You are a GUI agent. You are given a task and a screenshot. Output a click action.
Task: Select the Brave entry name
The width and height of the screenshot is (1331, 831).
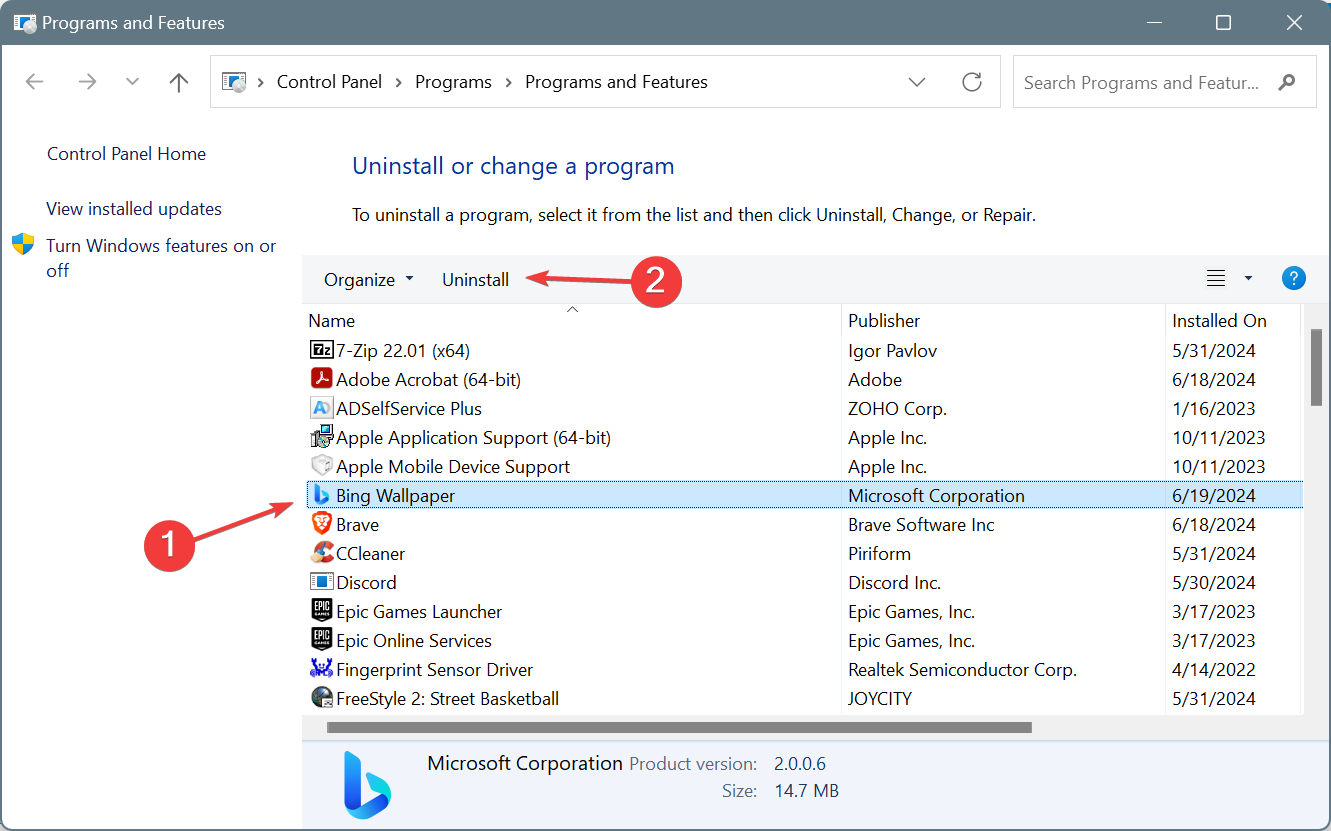pos(357,525)
